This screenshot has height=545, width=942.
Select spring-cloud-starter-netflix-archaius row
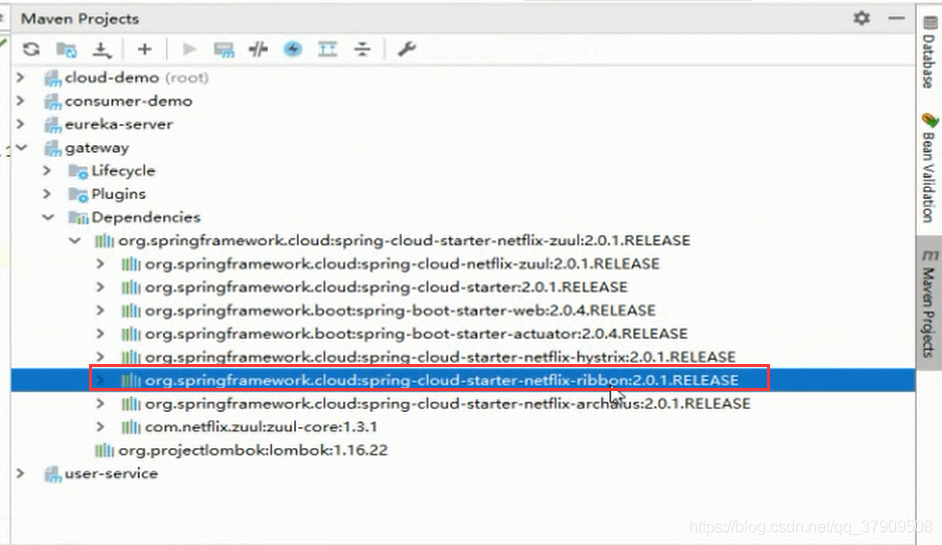[x=448, y=404]
